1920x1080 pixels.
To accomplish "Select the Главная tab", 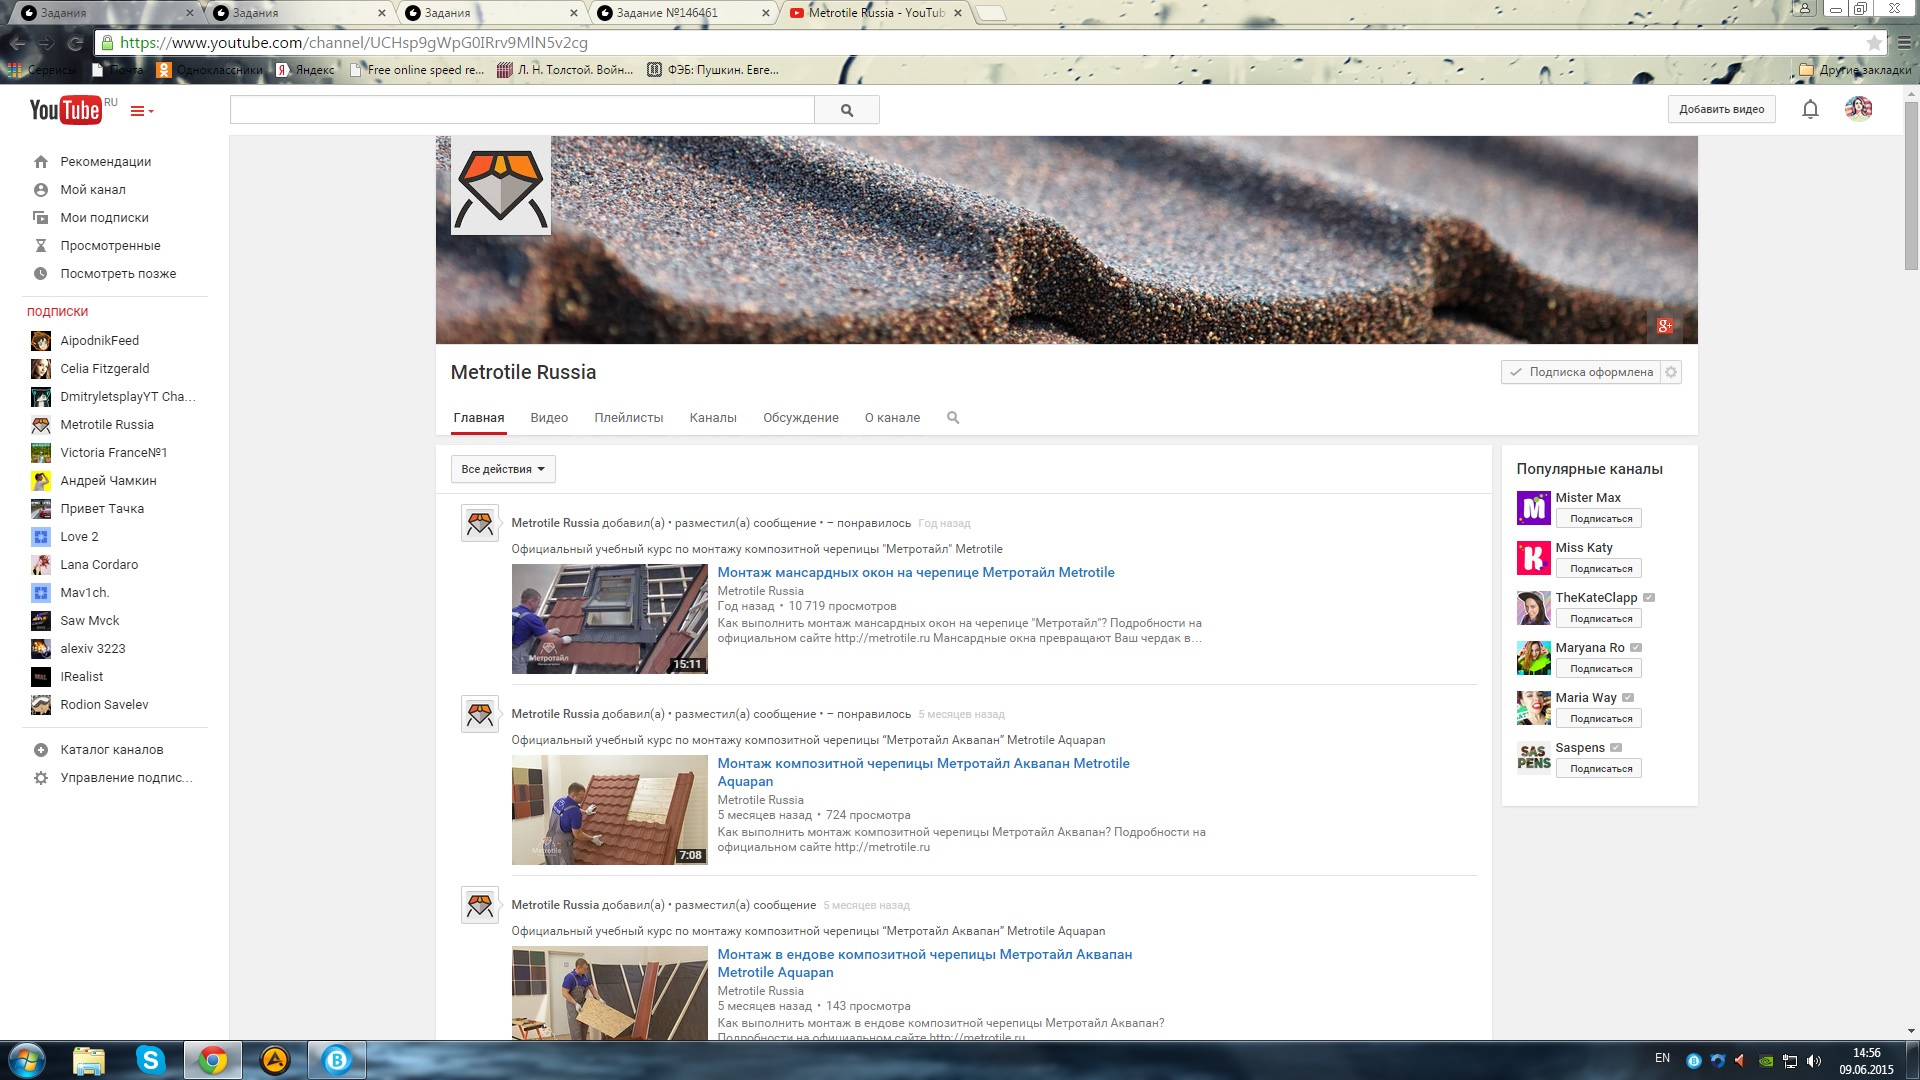I will click(479, 418).
